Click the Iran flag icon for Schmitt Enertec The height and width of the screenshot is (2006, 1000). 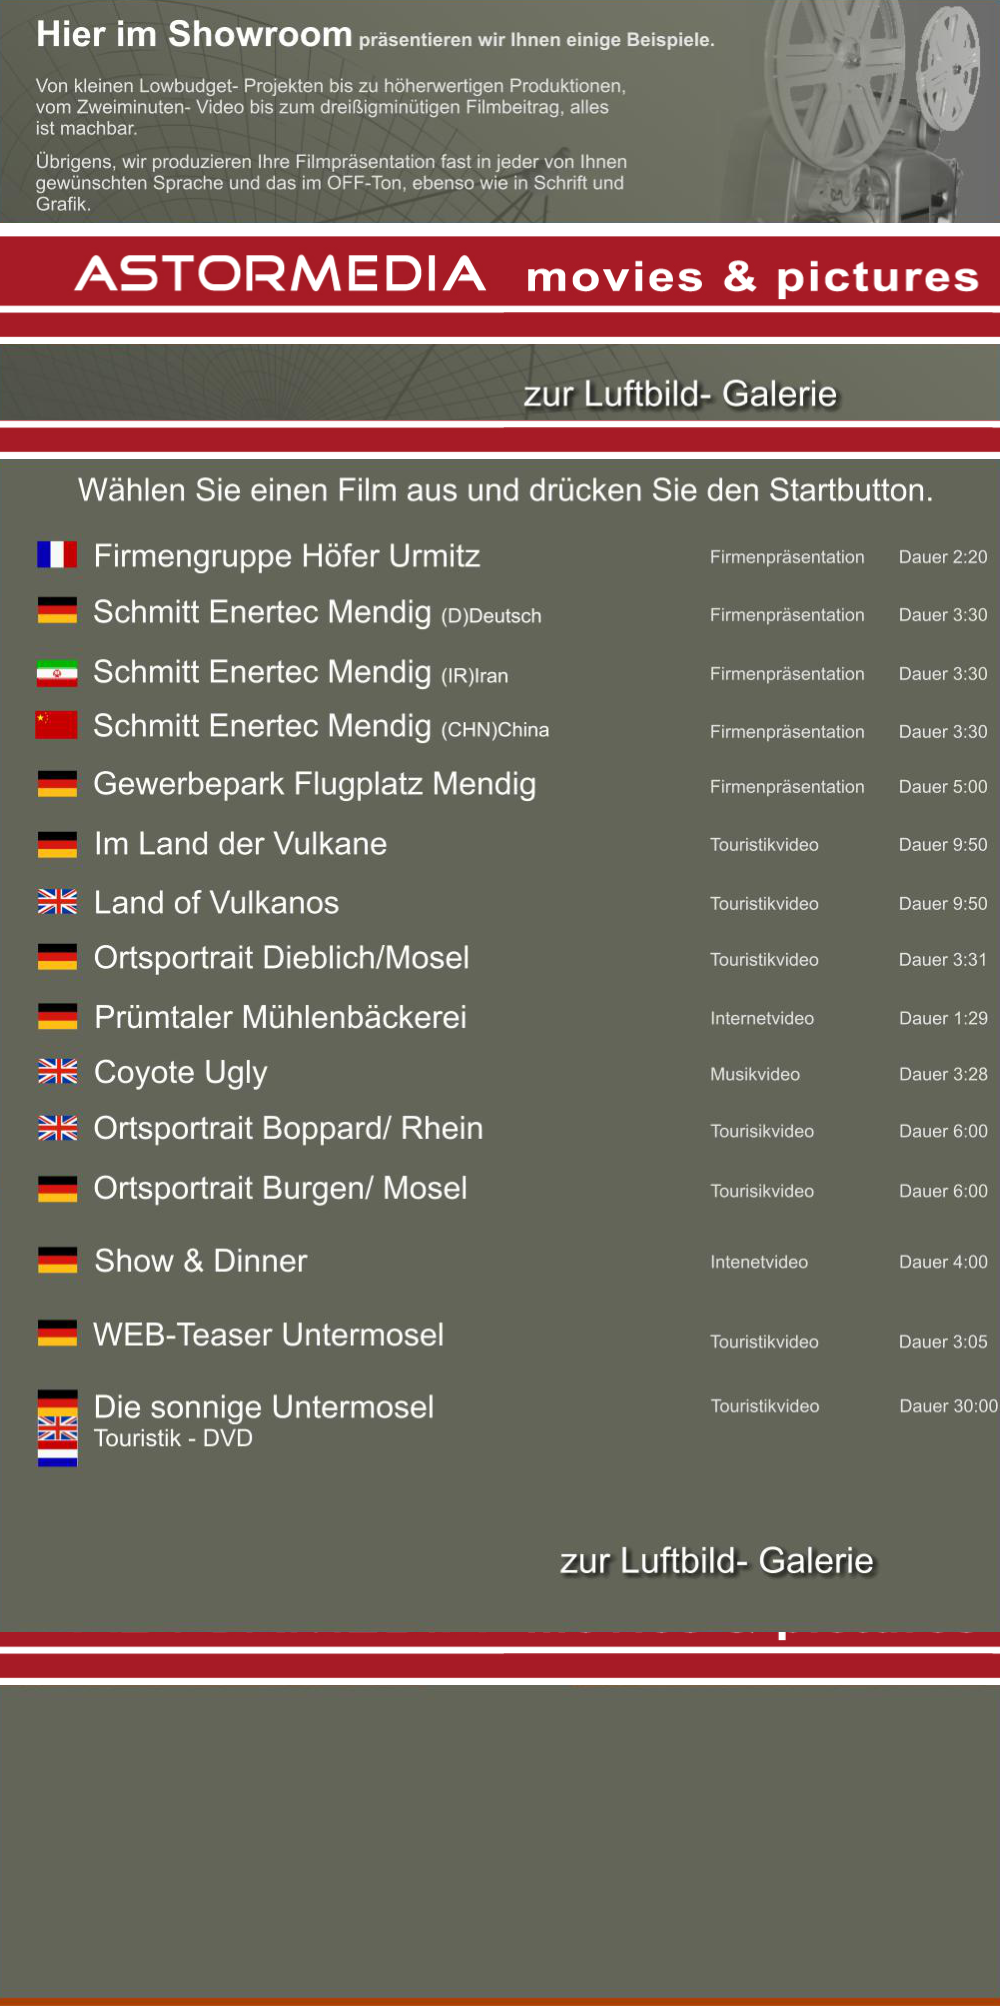click(57, 673)
